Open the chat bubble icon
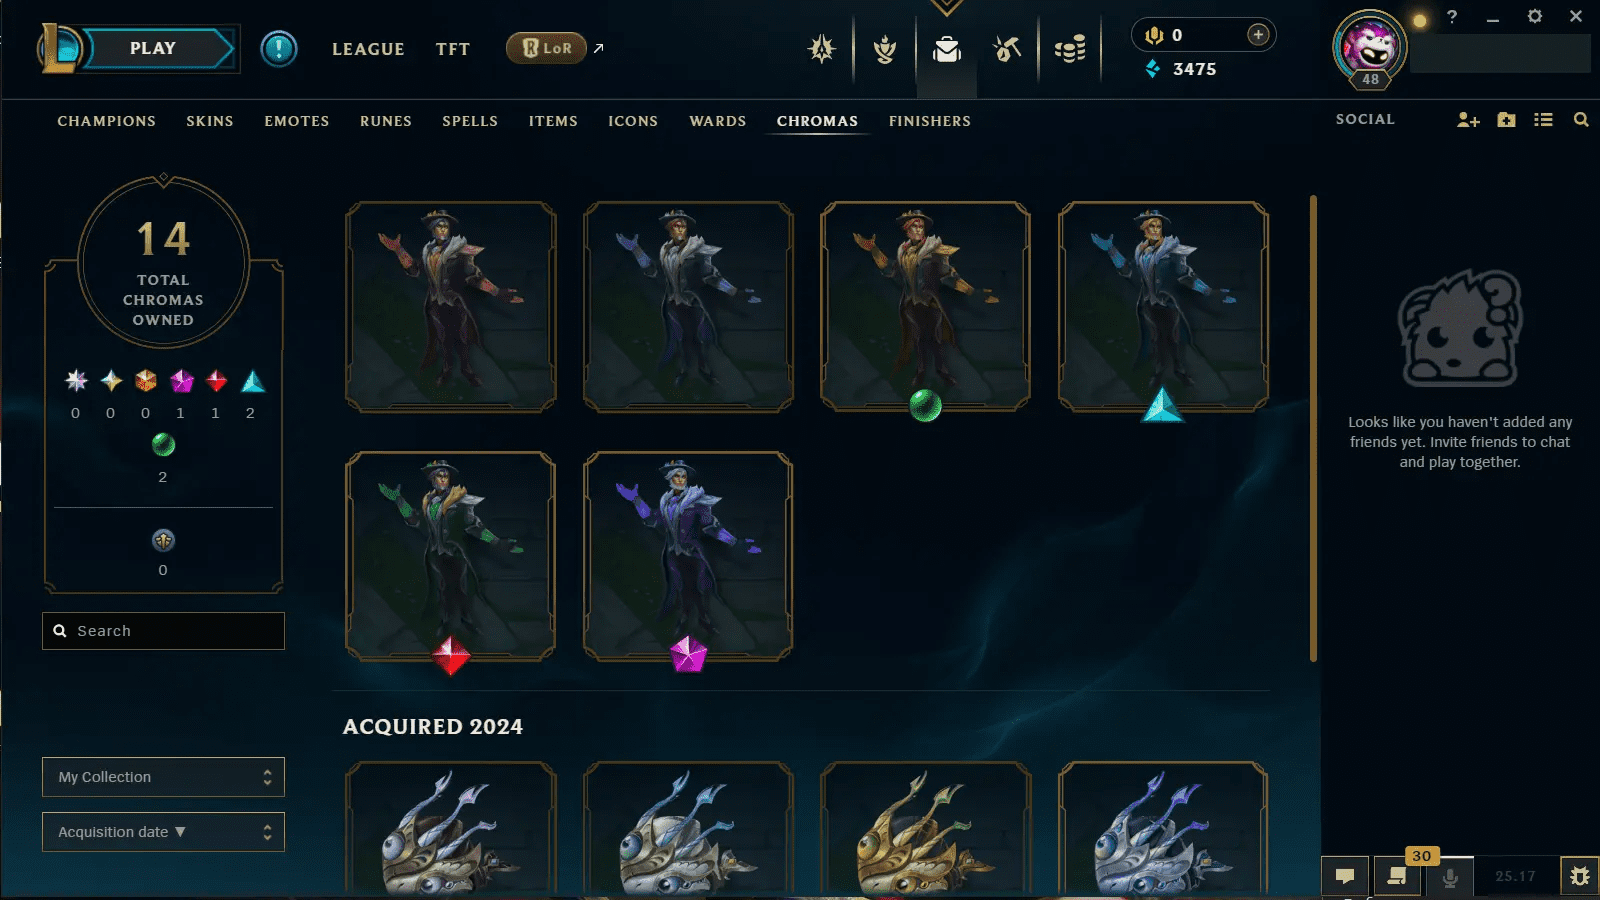1600x900 pixels. (x=1345, y=876)
